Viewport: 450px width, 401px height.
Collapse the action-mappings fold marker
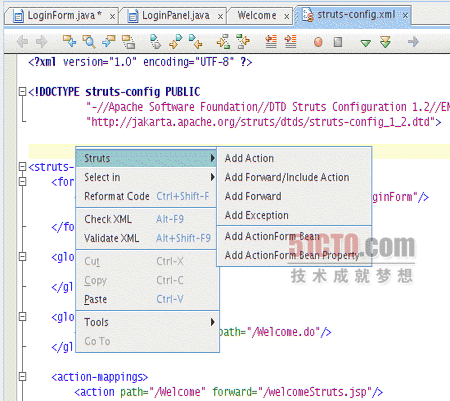pyautogui.click(x=22, y=377)
